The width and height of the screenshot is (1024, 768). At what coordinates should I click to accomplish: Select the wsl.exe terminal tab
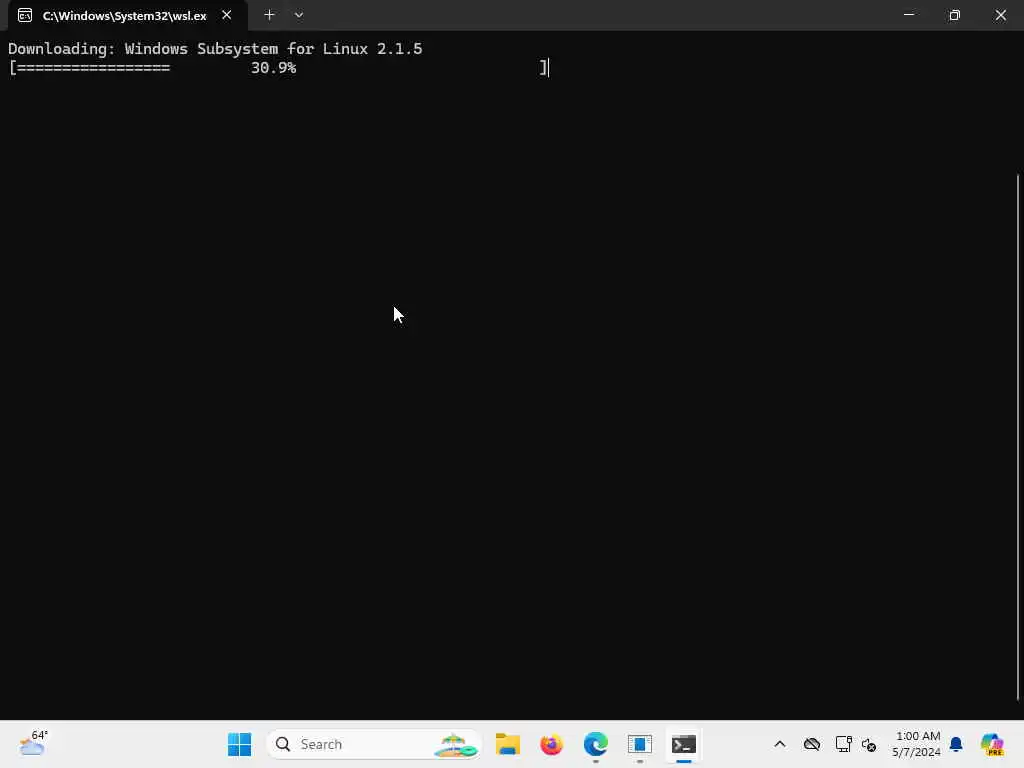[x=127, y=16]
